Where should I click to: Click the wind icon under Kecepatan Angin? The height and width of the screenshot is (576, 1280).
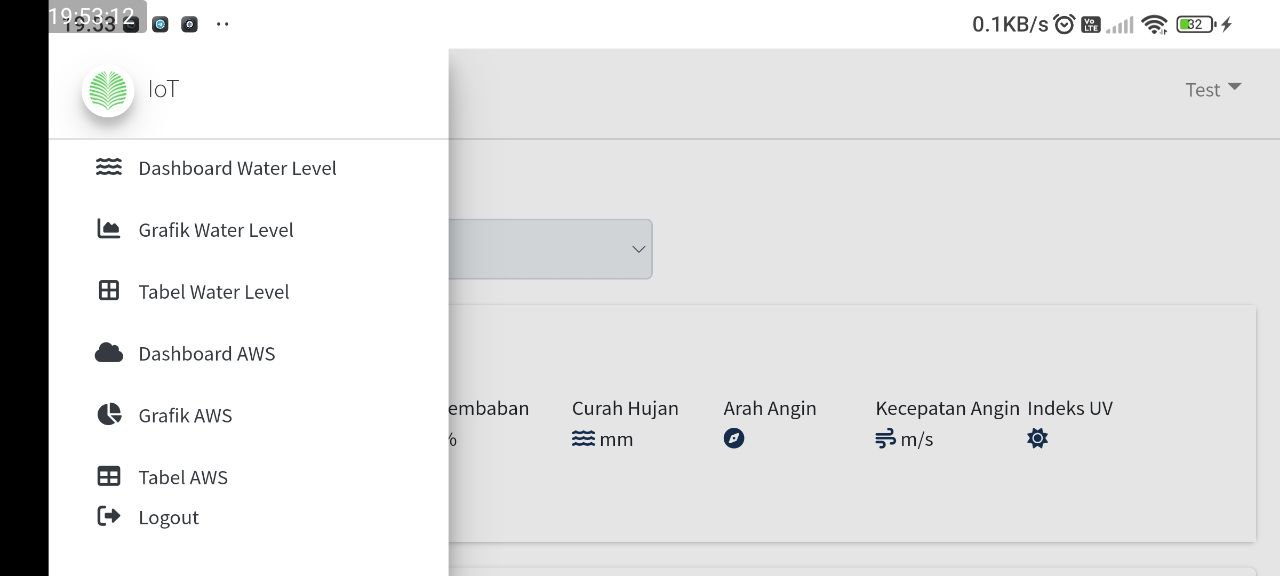[x=885, y=439]
